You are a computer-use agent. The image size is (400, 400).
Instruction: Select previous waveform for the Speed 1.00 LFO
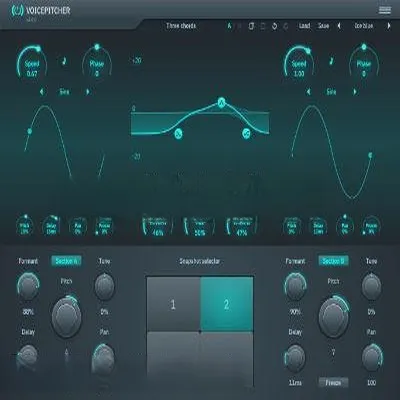[x=309, y=92]
